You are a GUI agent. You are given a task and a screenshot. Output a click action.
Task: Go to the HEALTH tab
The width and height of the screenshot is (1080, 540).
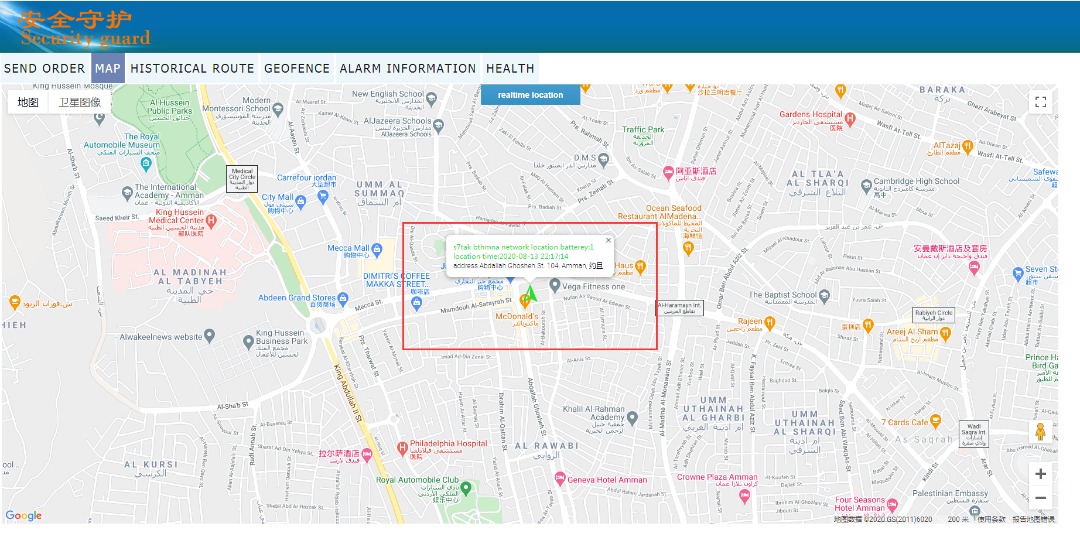(510, 68)
